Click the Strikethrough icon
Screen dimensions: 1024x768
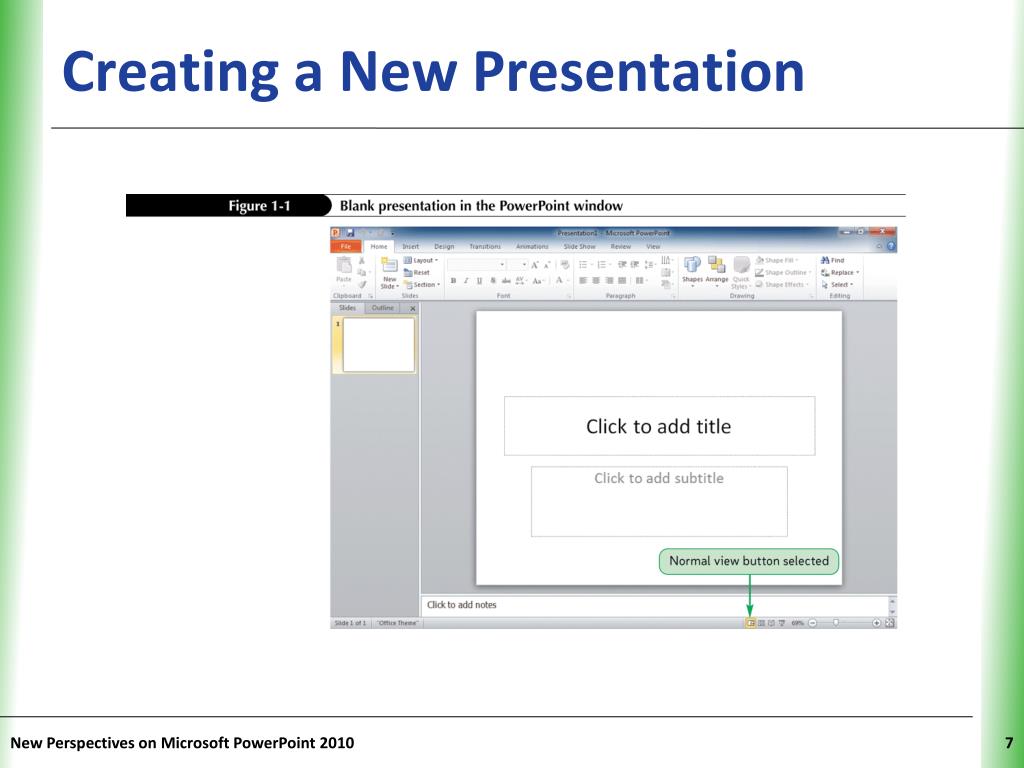point(506,280)
